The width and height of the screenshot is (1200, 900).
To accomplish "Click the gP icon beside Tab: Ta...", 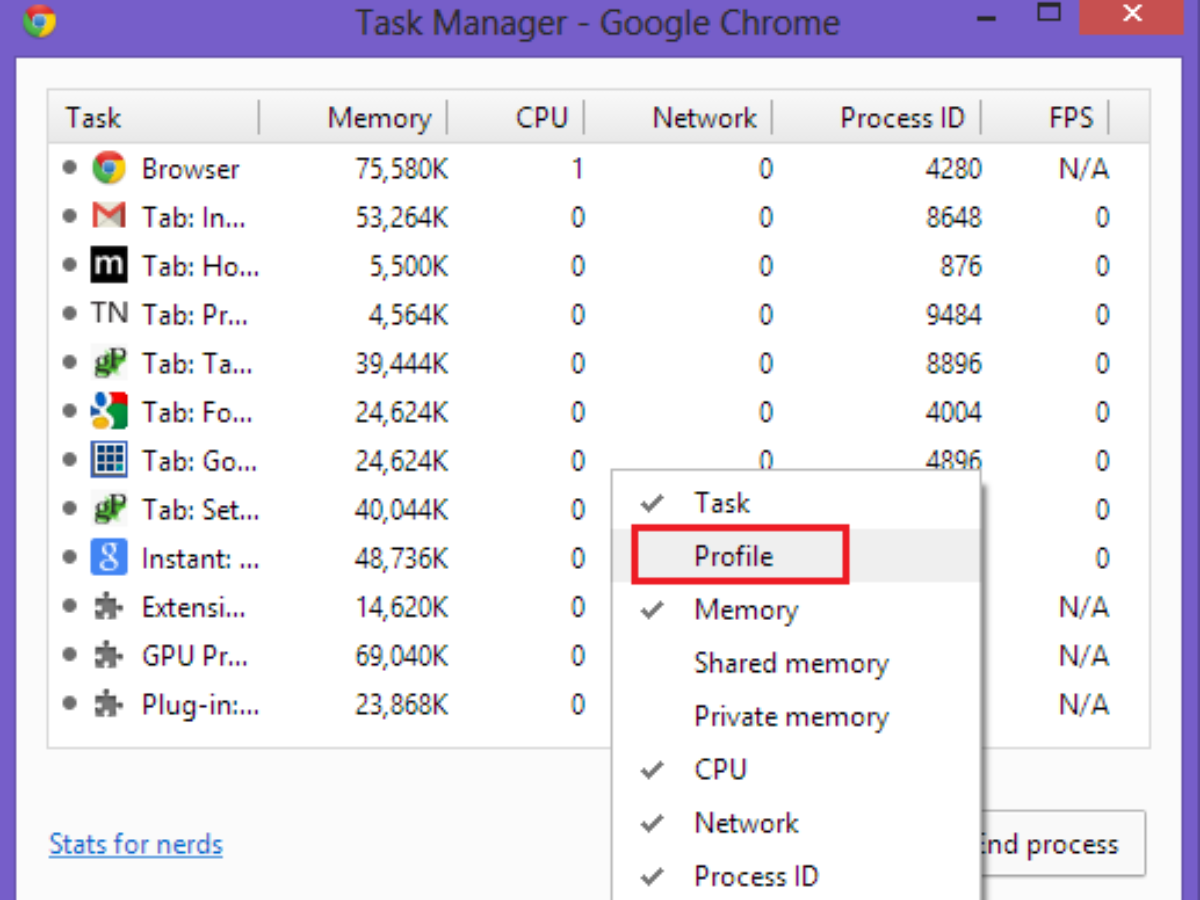I will click(x=108, y=363).
